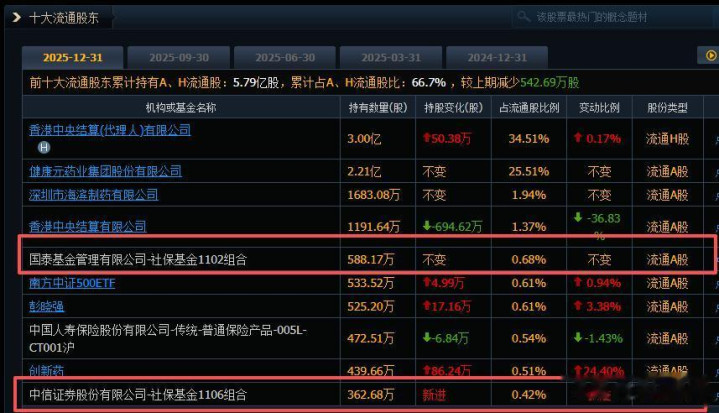This screenshot has height=413, width=719.
Task: Click change ratio 3.38%
Action: pos(598,306)
